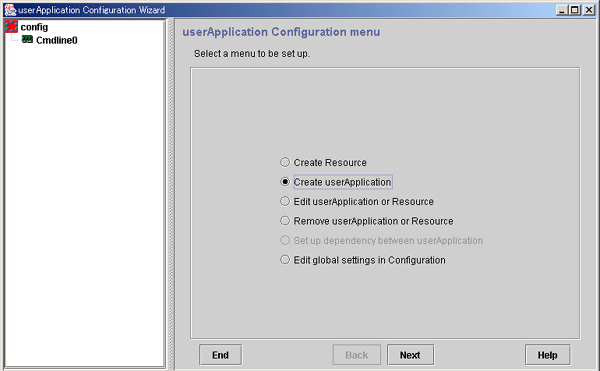The height and width of the screenshot is (371, 600).
Task: Minimize the Configuration Wizard window
Action: pos(562,10)
